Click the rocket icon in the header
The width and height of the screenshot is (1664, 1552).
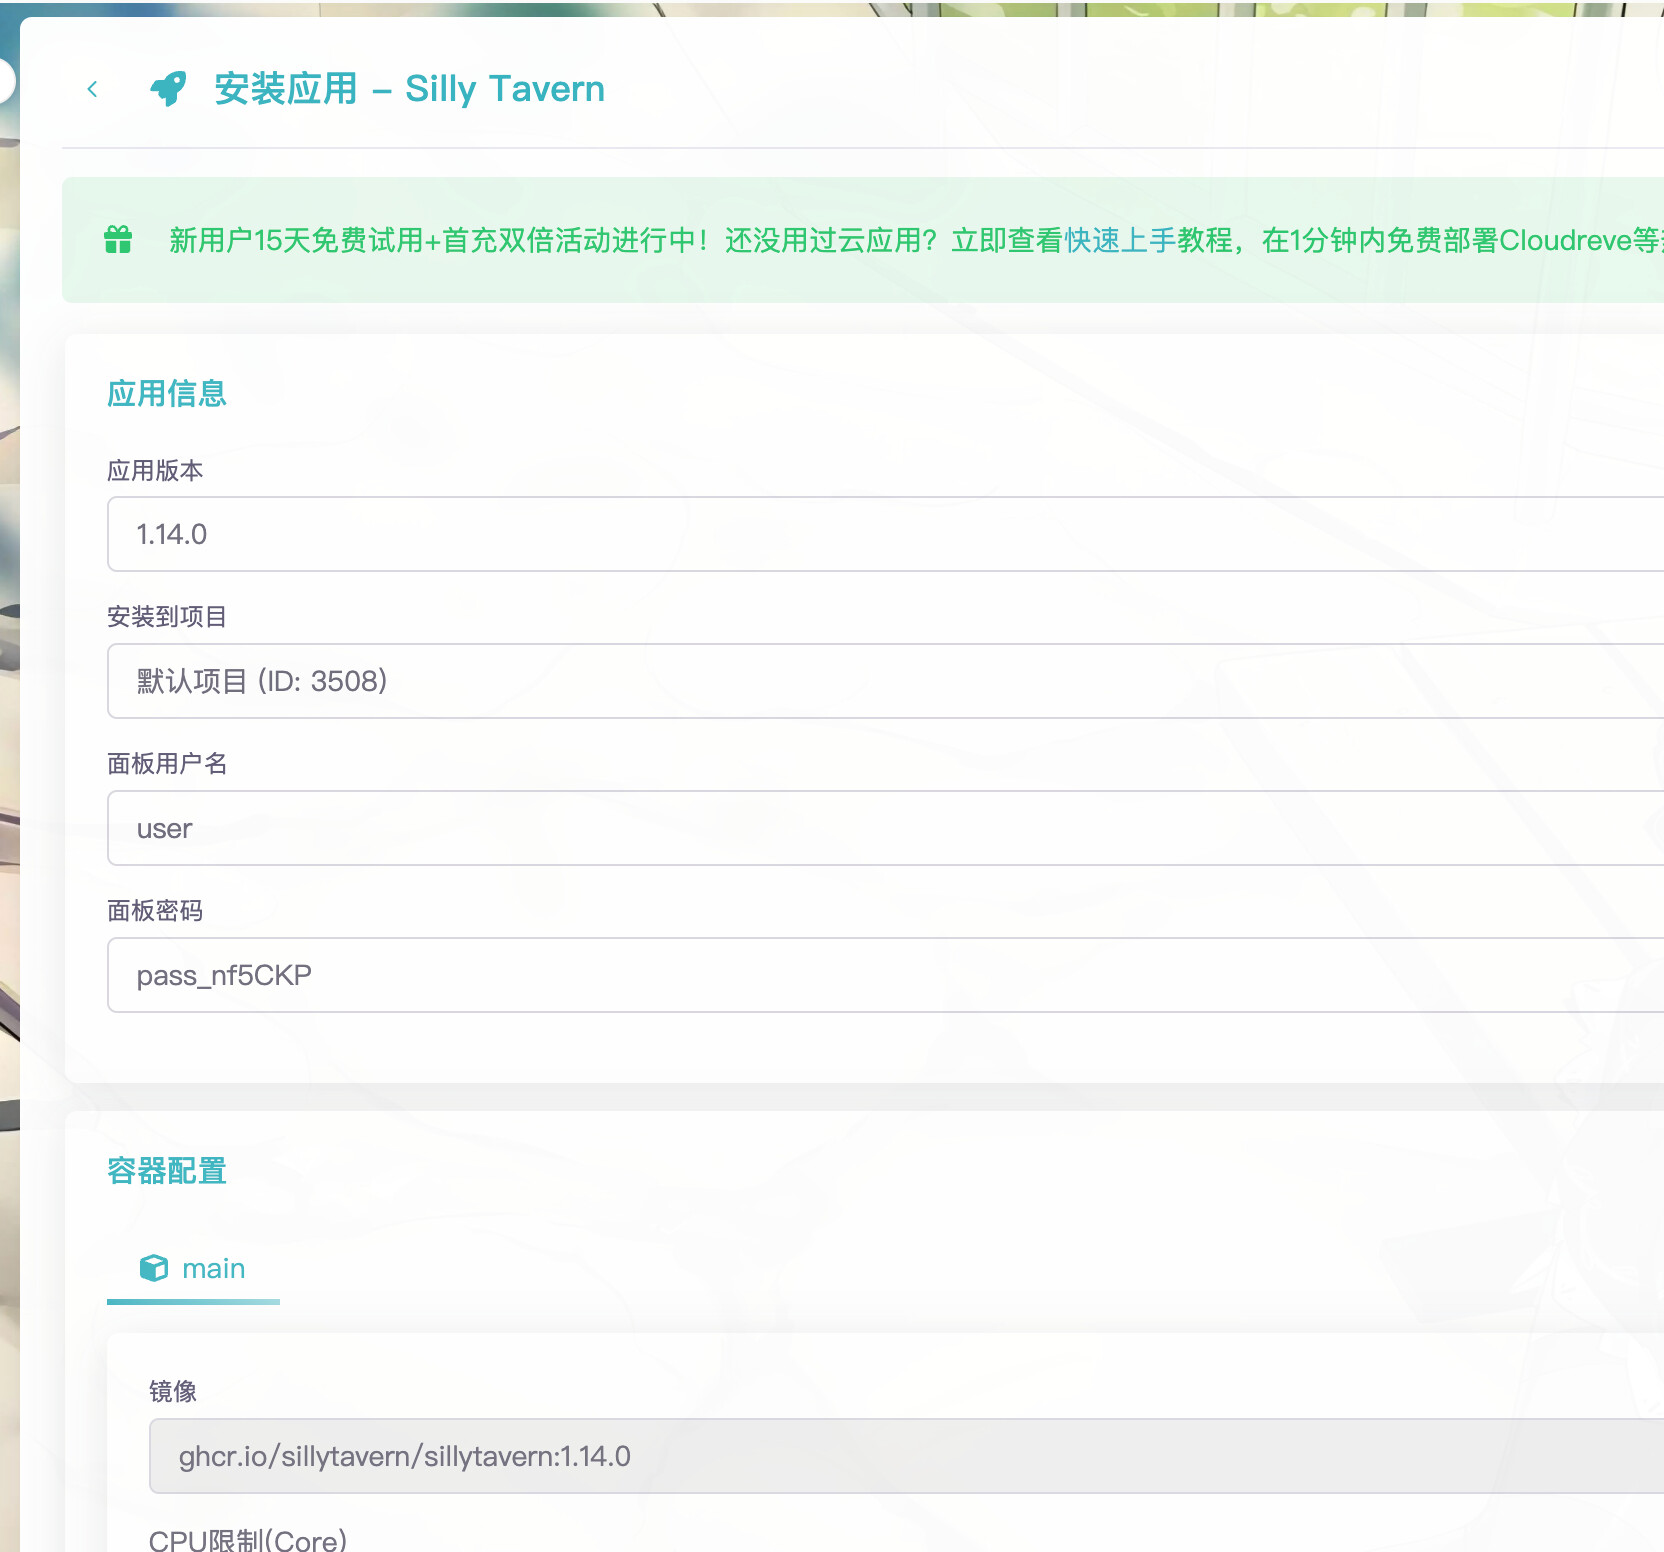(x=168, y=89)
